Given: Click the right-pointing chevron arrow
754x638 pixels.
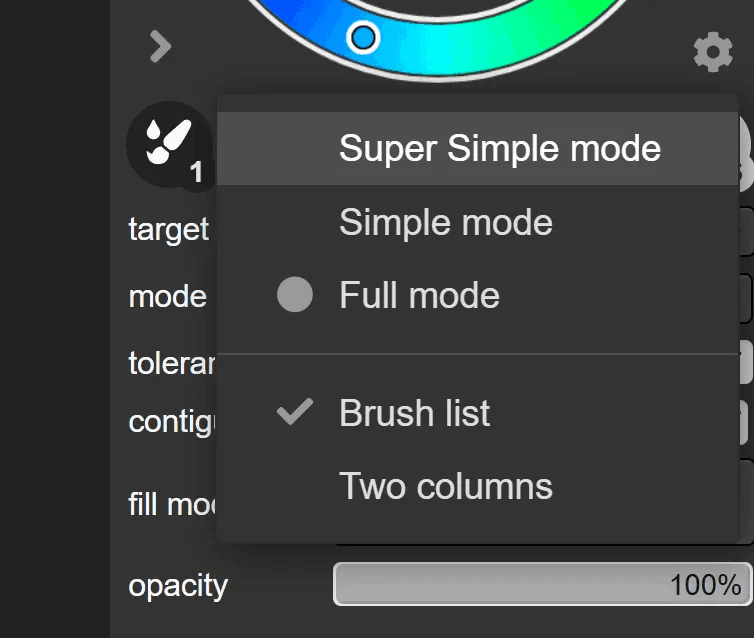Looking at the screenshot, I should point(161,46).
